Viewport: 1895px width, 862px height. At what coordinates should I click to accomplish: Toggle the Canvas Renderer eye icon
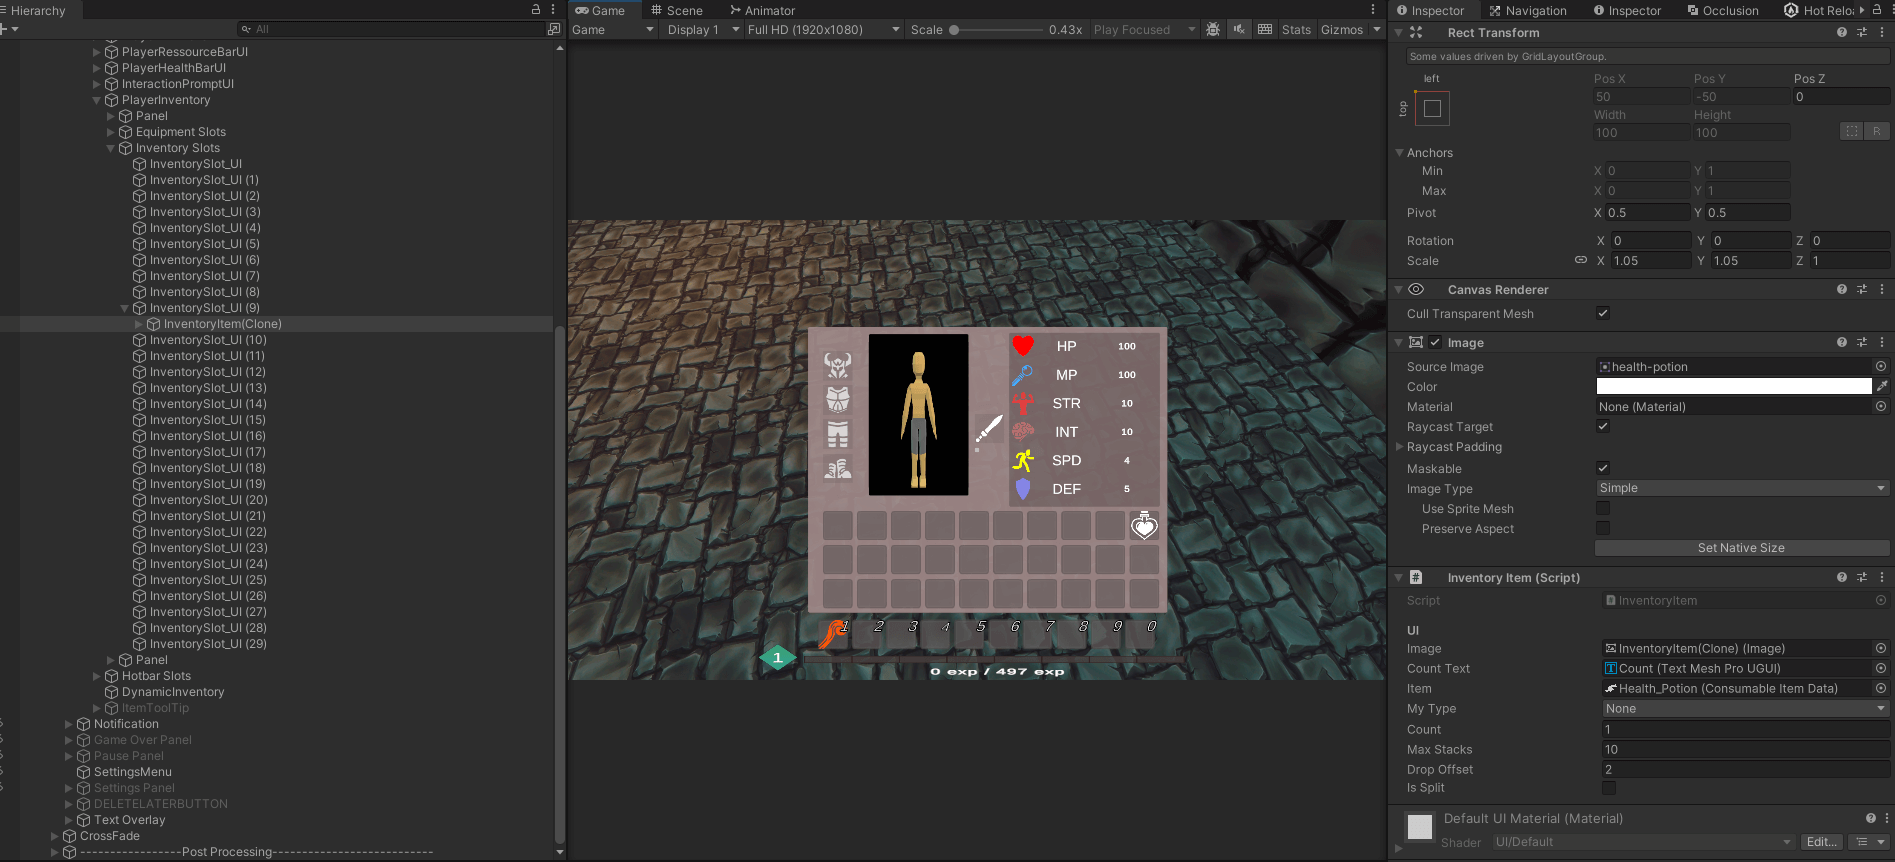1416,289
